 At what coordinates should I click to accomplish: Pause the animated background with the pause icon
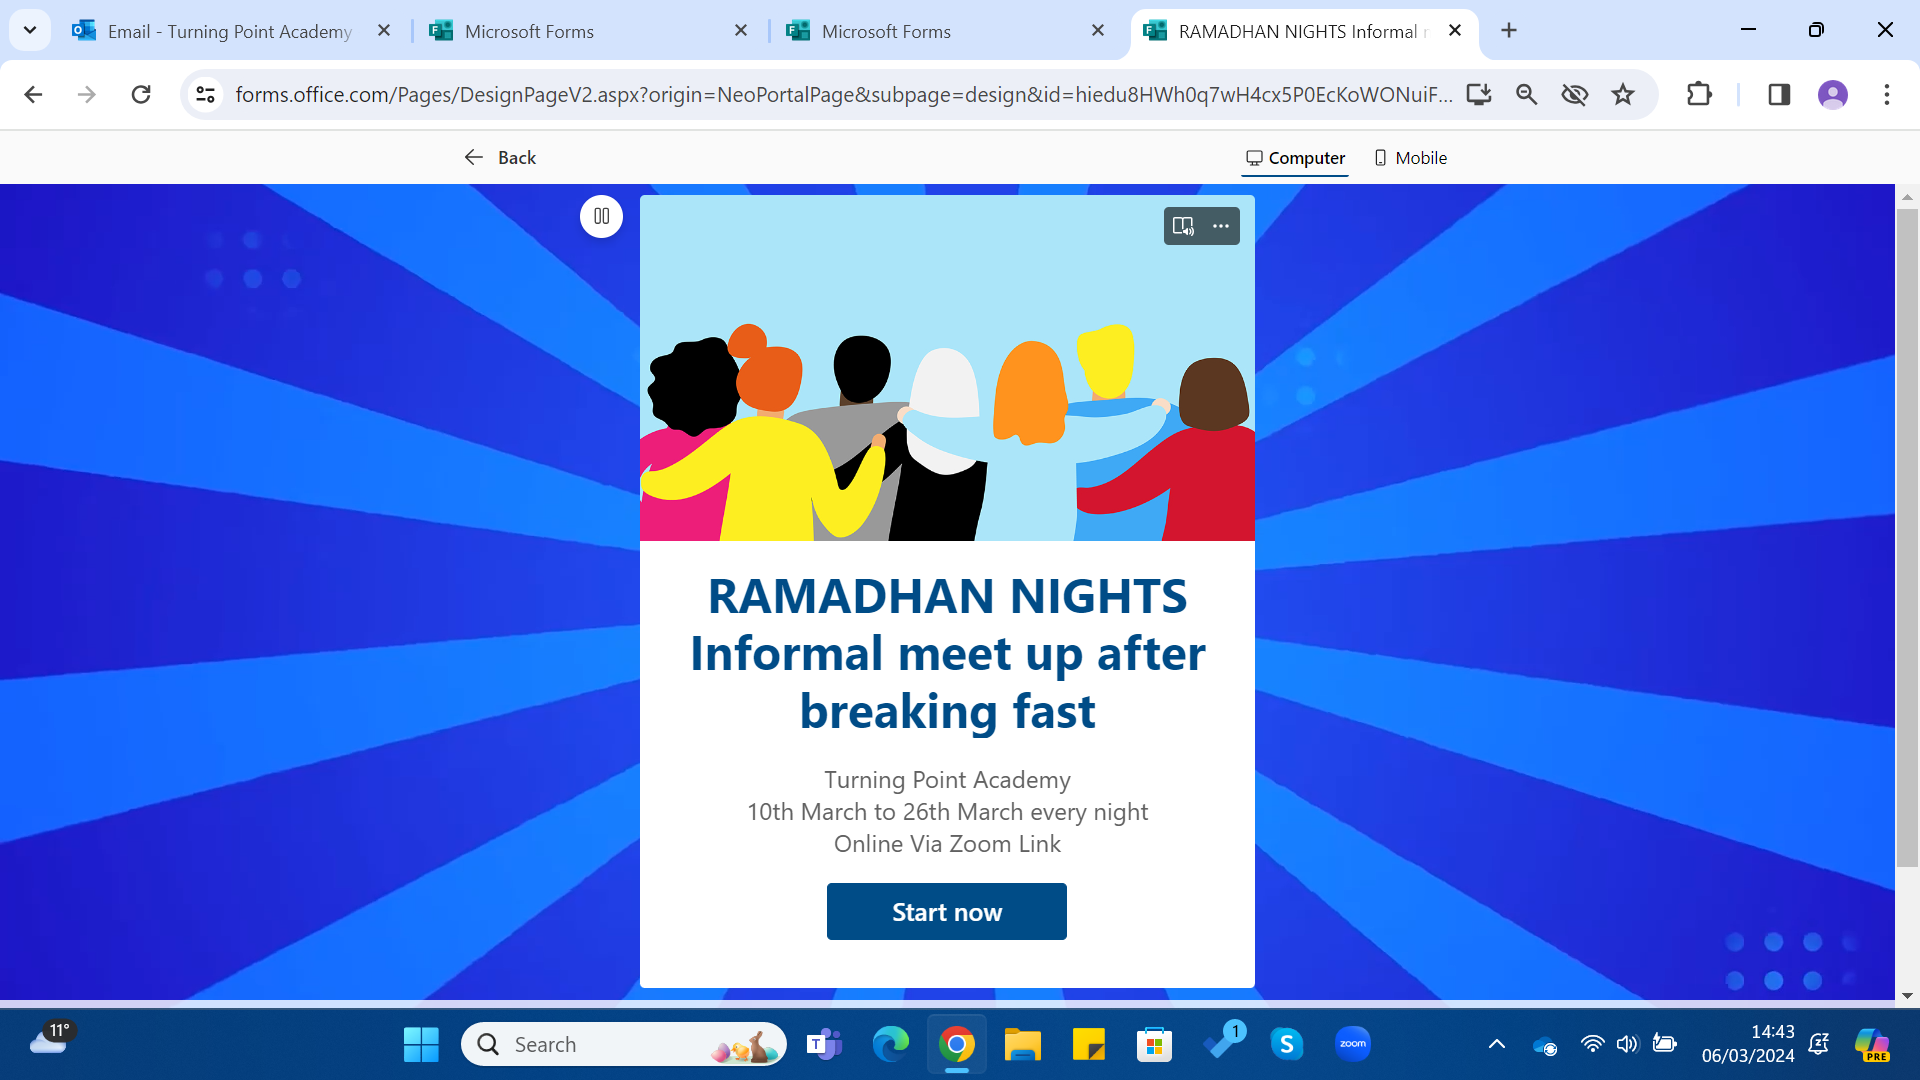click(601, 216)
